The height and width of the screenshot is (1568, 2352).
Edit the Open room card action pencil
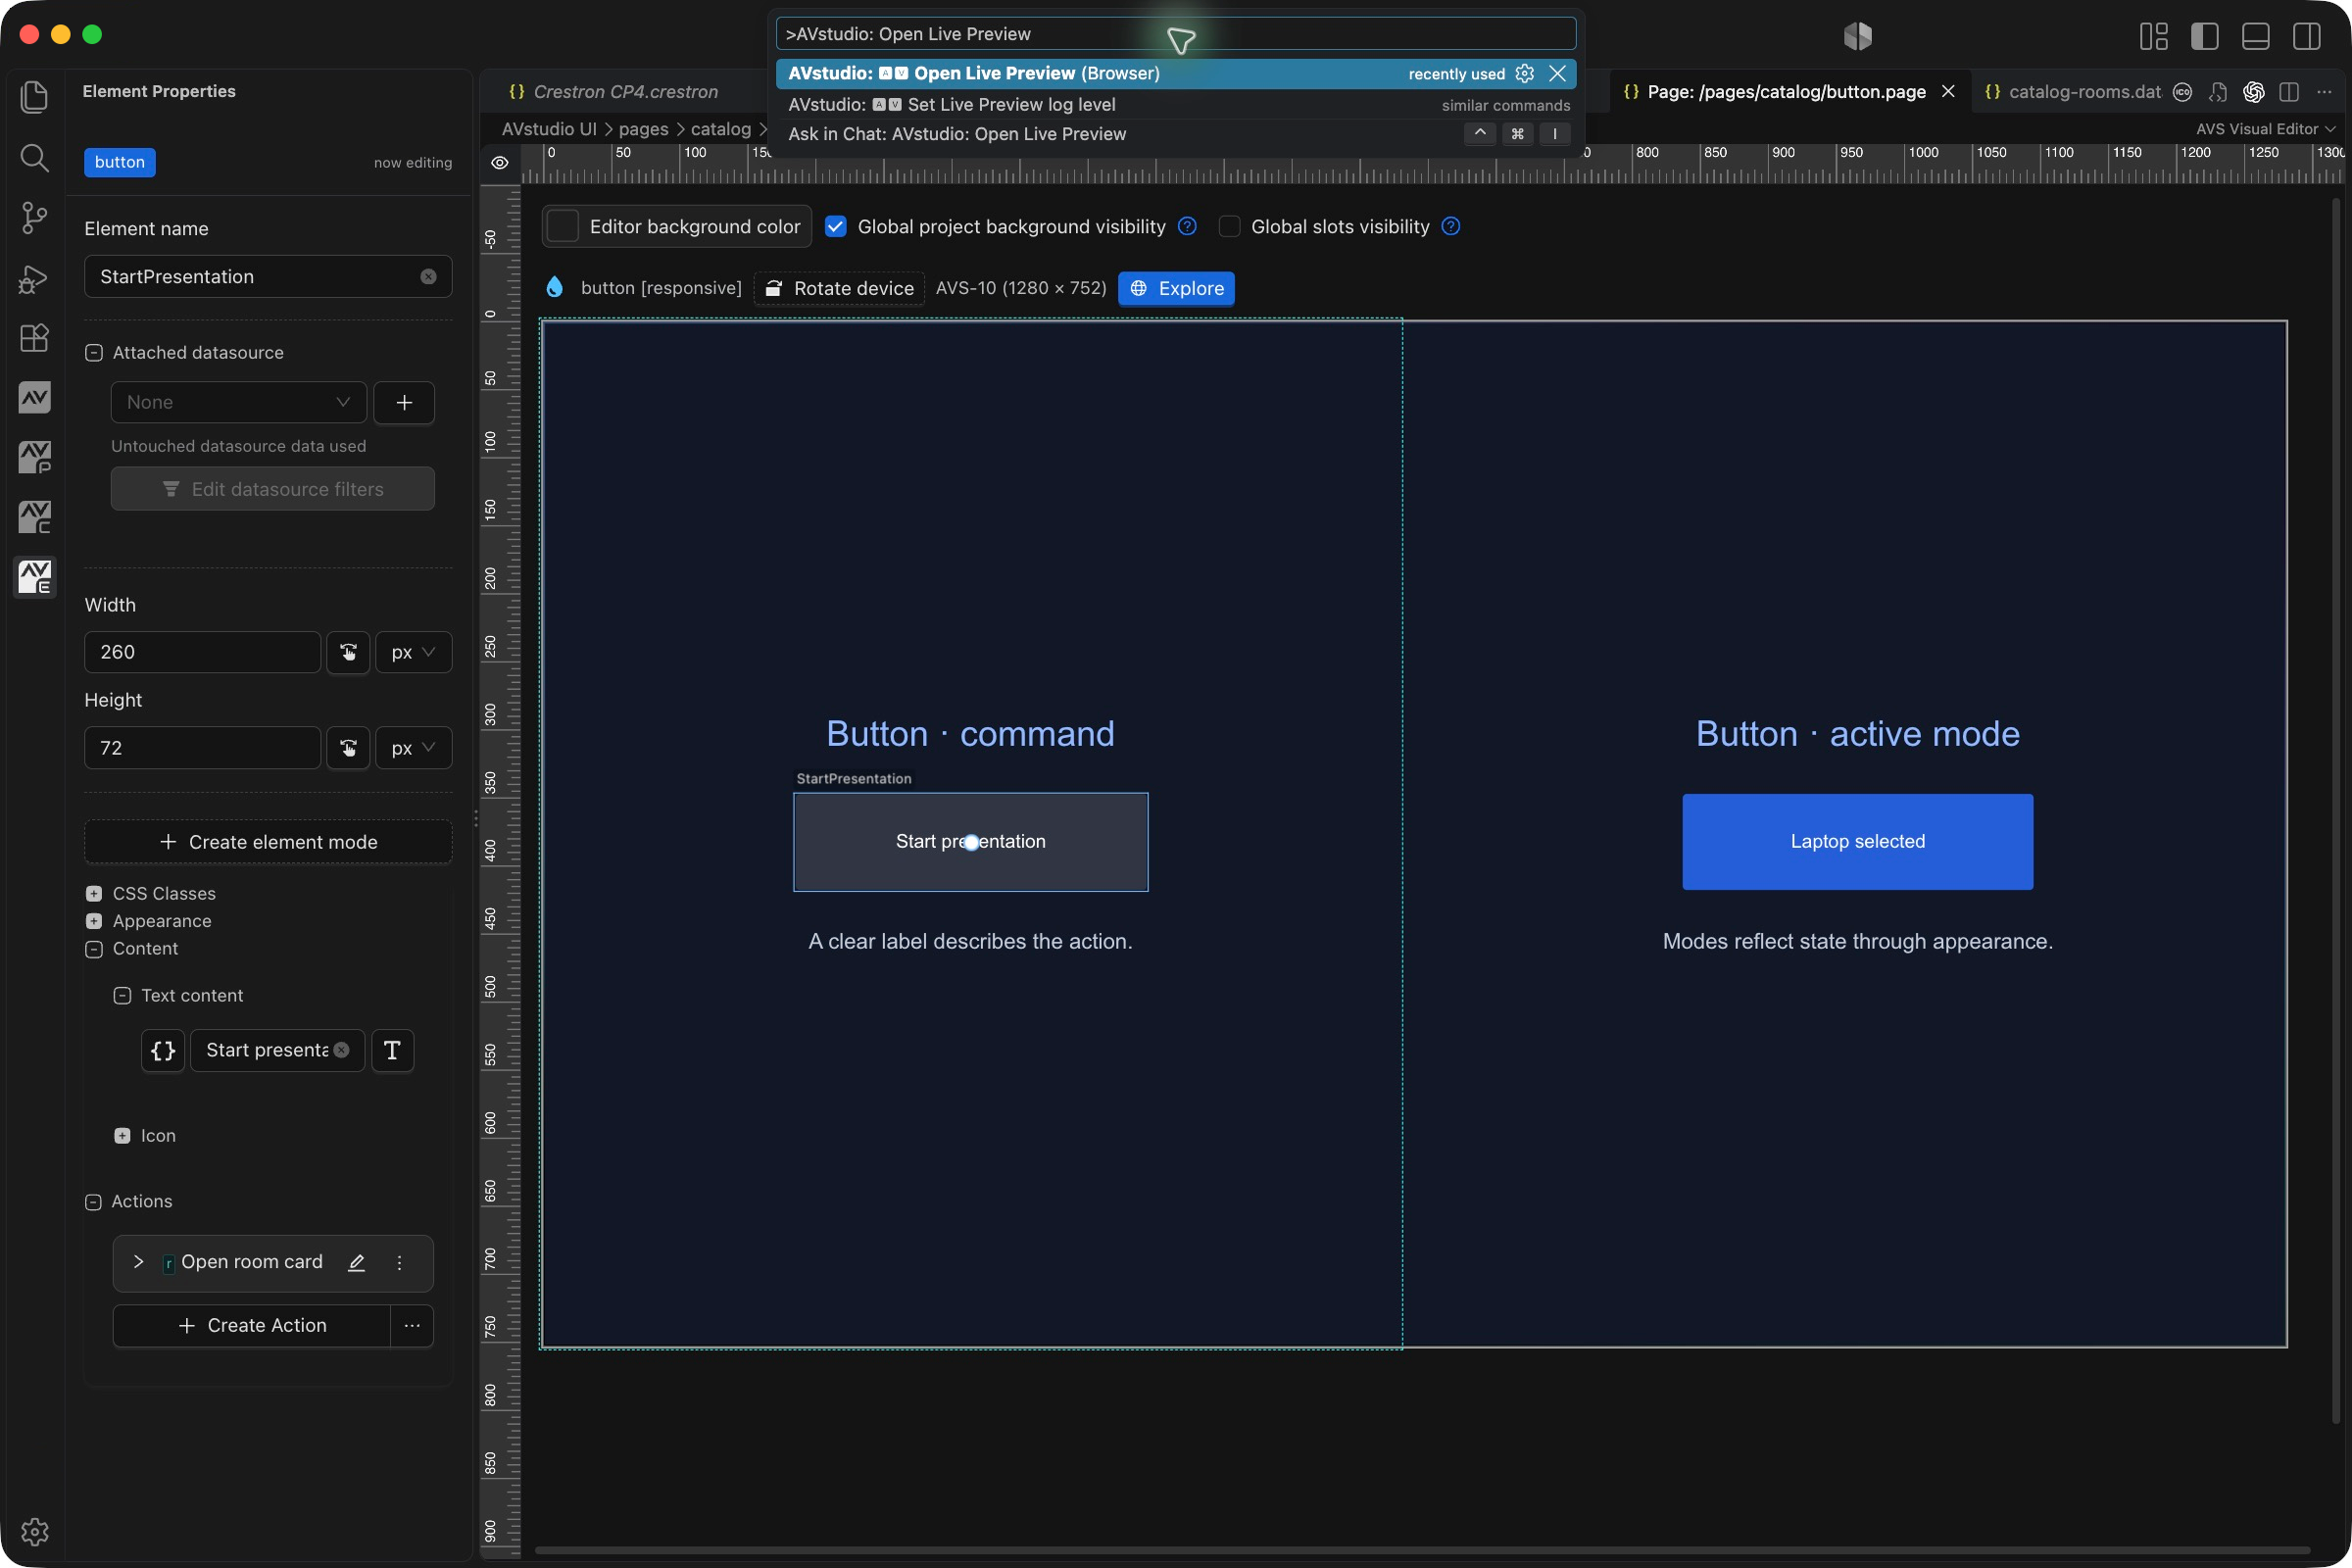click(356, 1262)
